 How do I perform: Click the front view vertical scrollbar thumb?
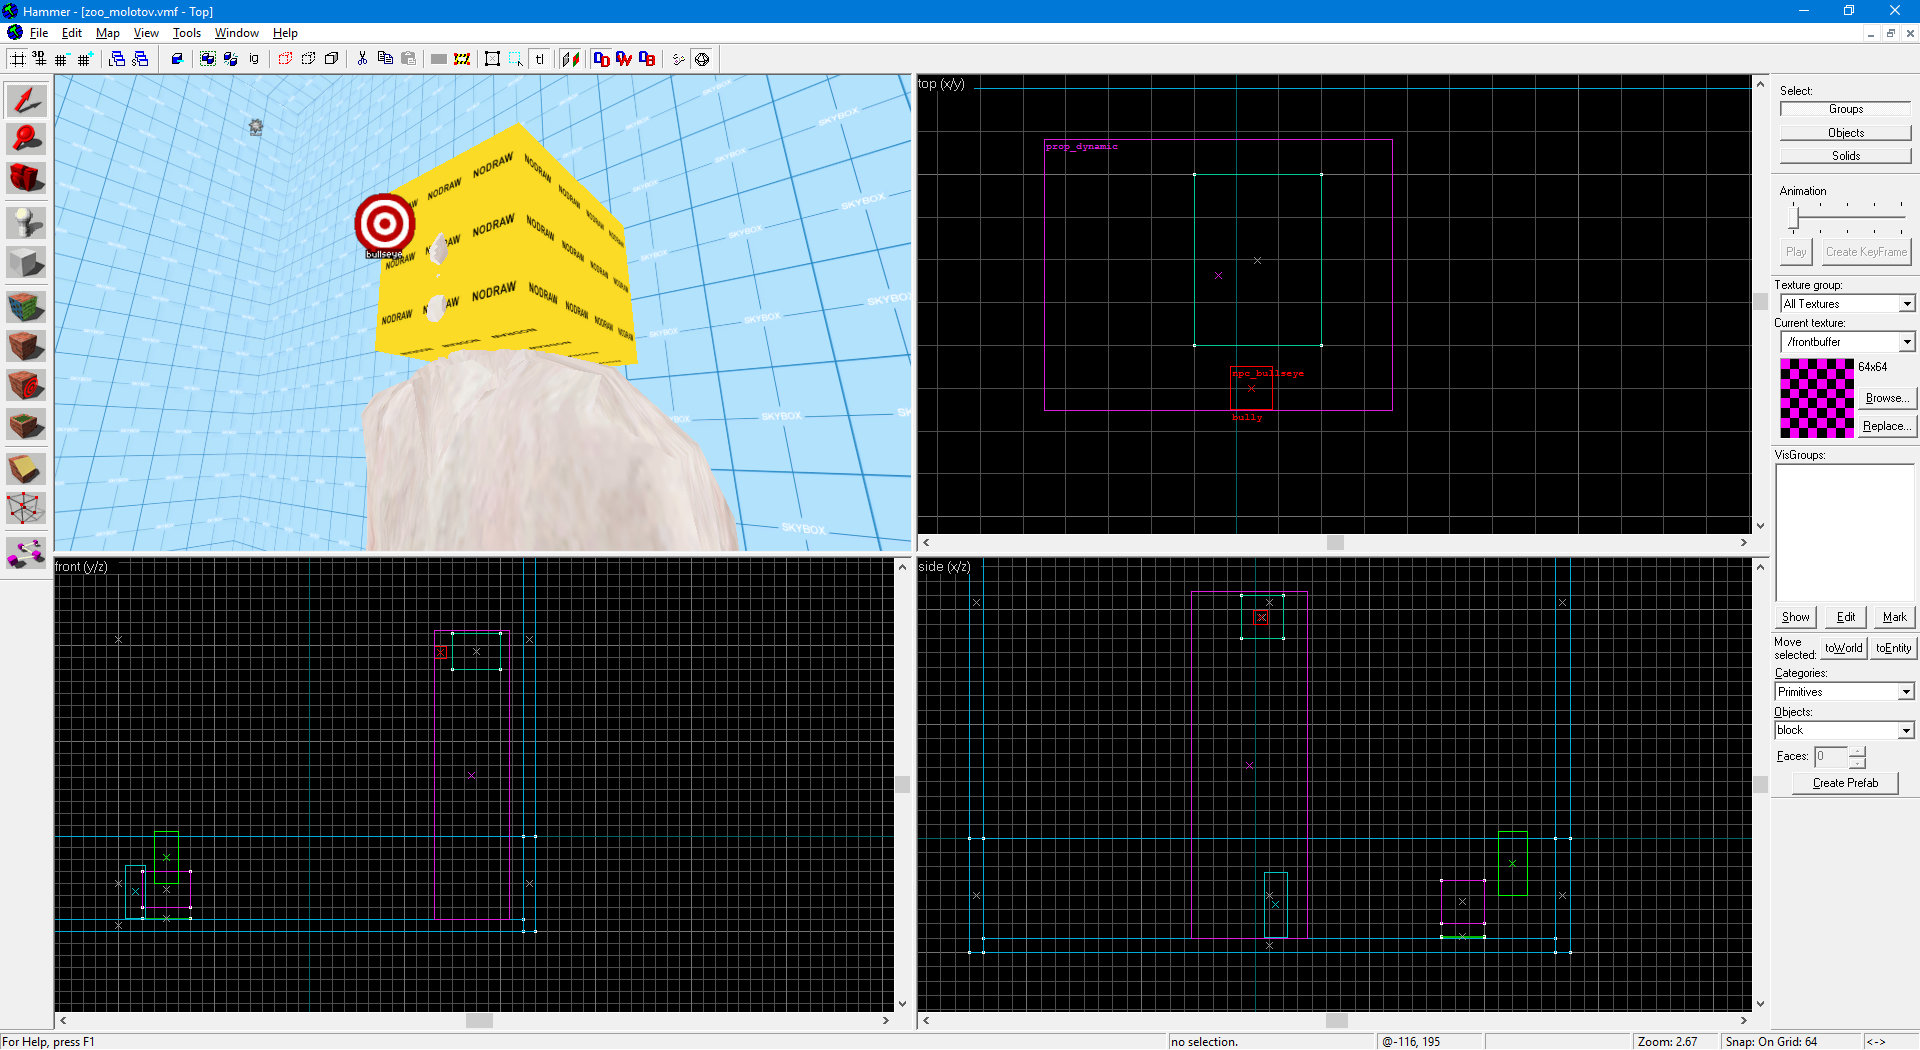click(x=903, y=785)
